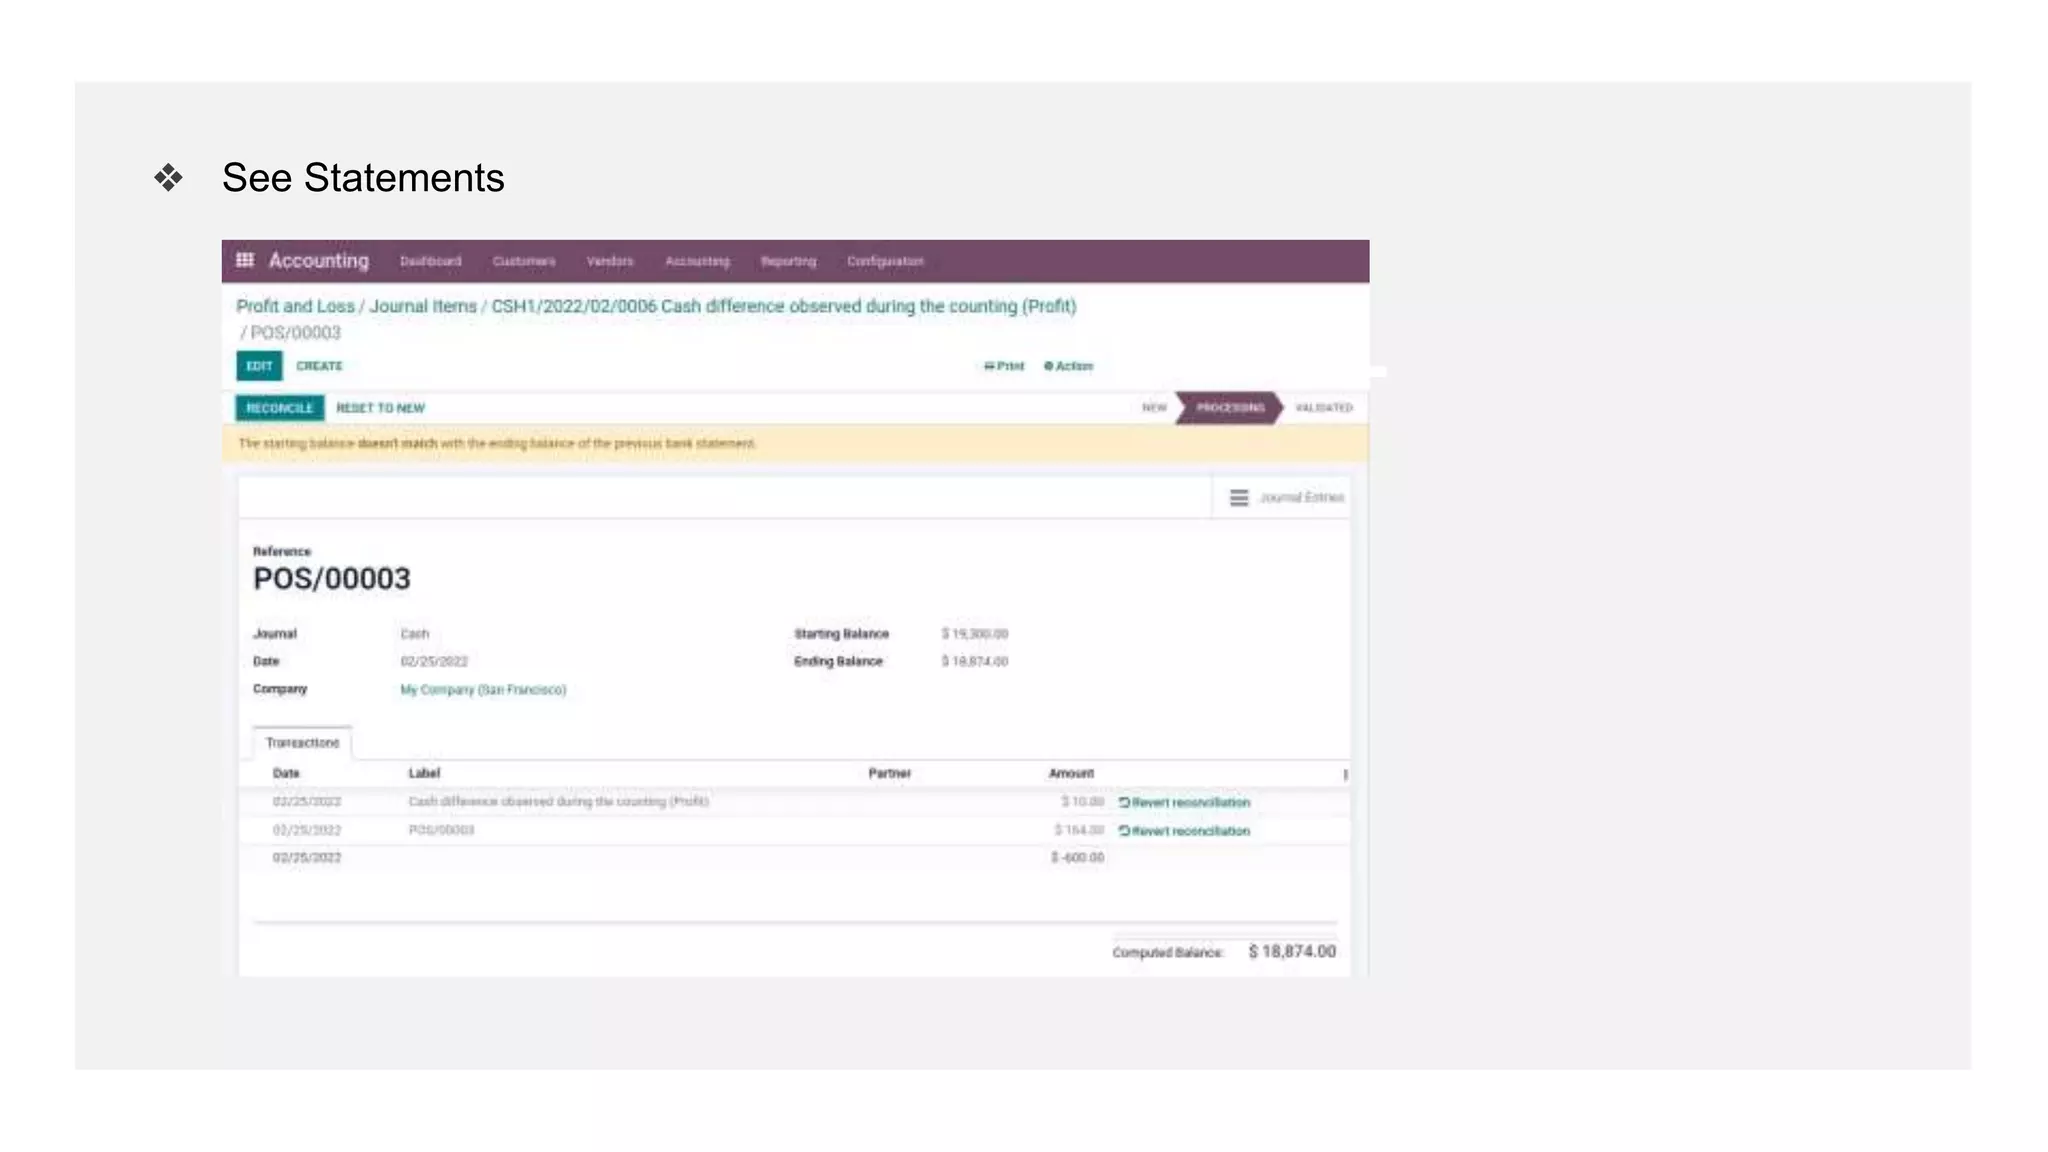Click the Reconcile button
Viewport: 2048px width, 1152px height.
280,408
